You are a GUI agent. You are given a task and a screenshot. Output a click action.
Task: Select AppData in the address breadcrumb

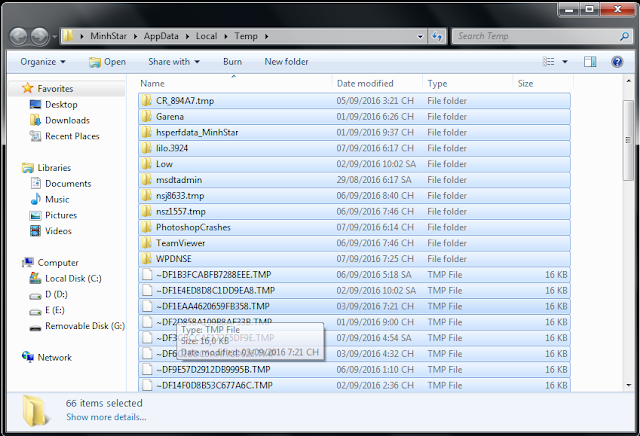(161, 36)
